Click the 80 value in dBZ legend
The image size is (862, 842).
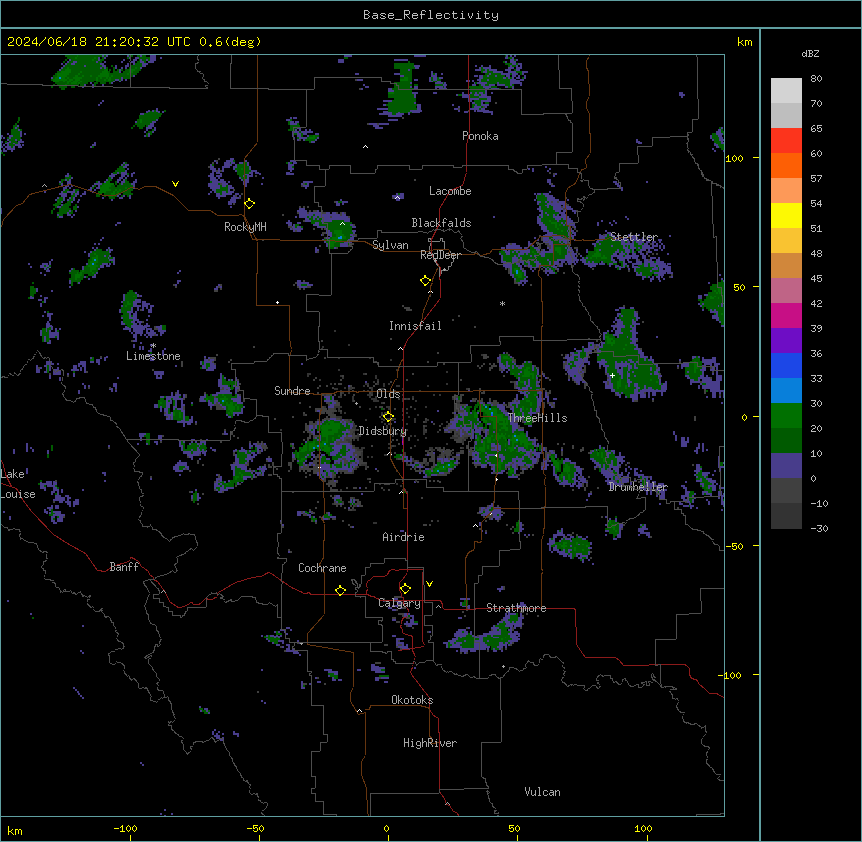point(816,79)
